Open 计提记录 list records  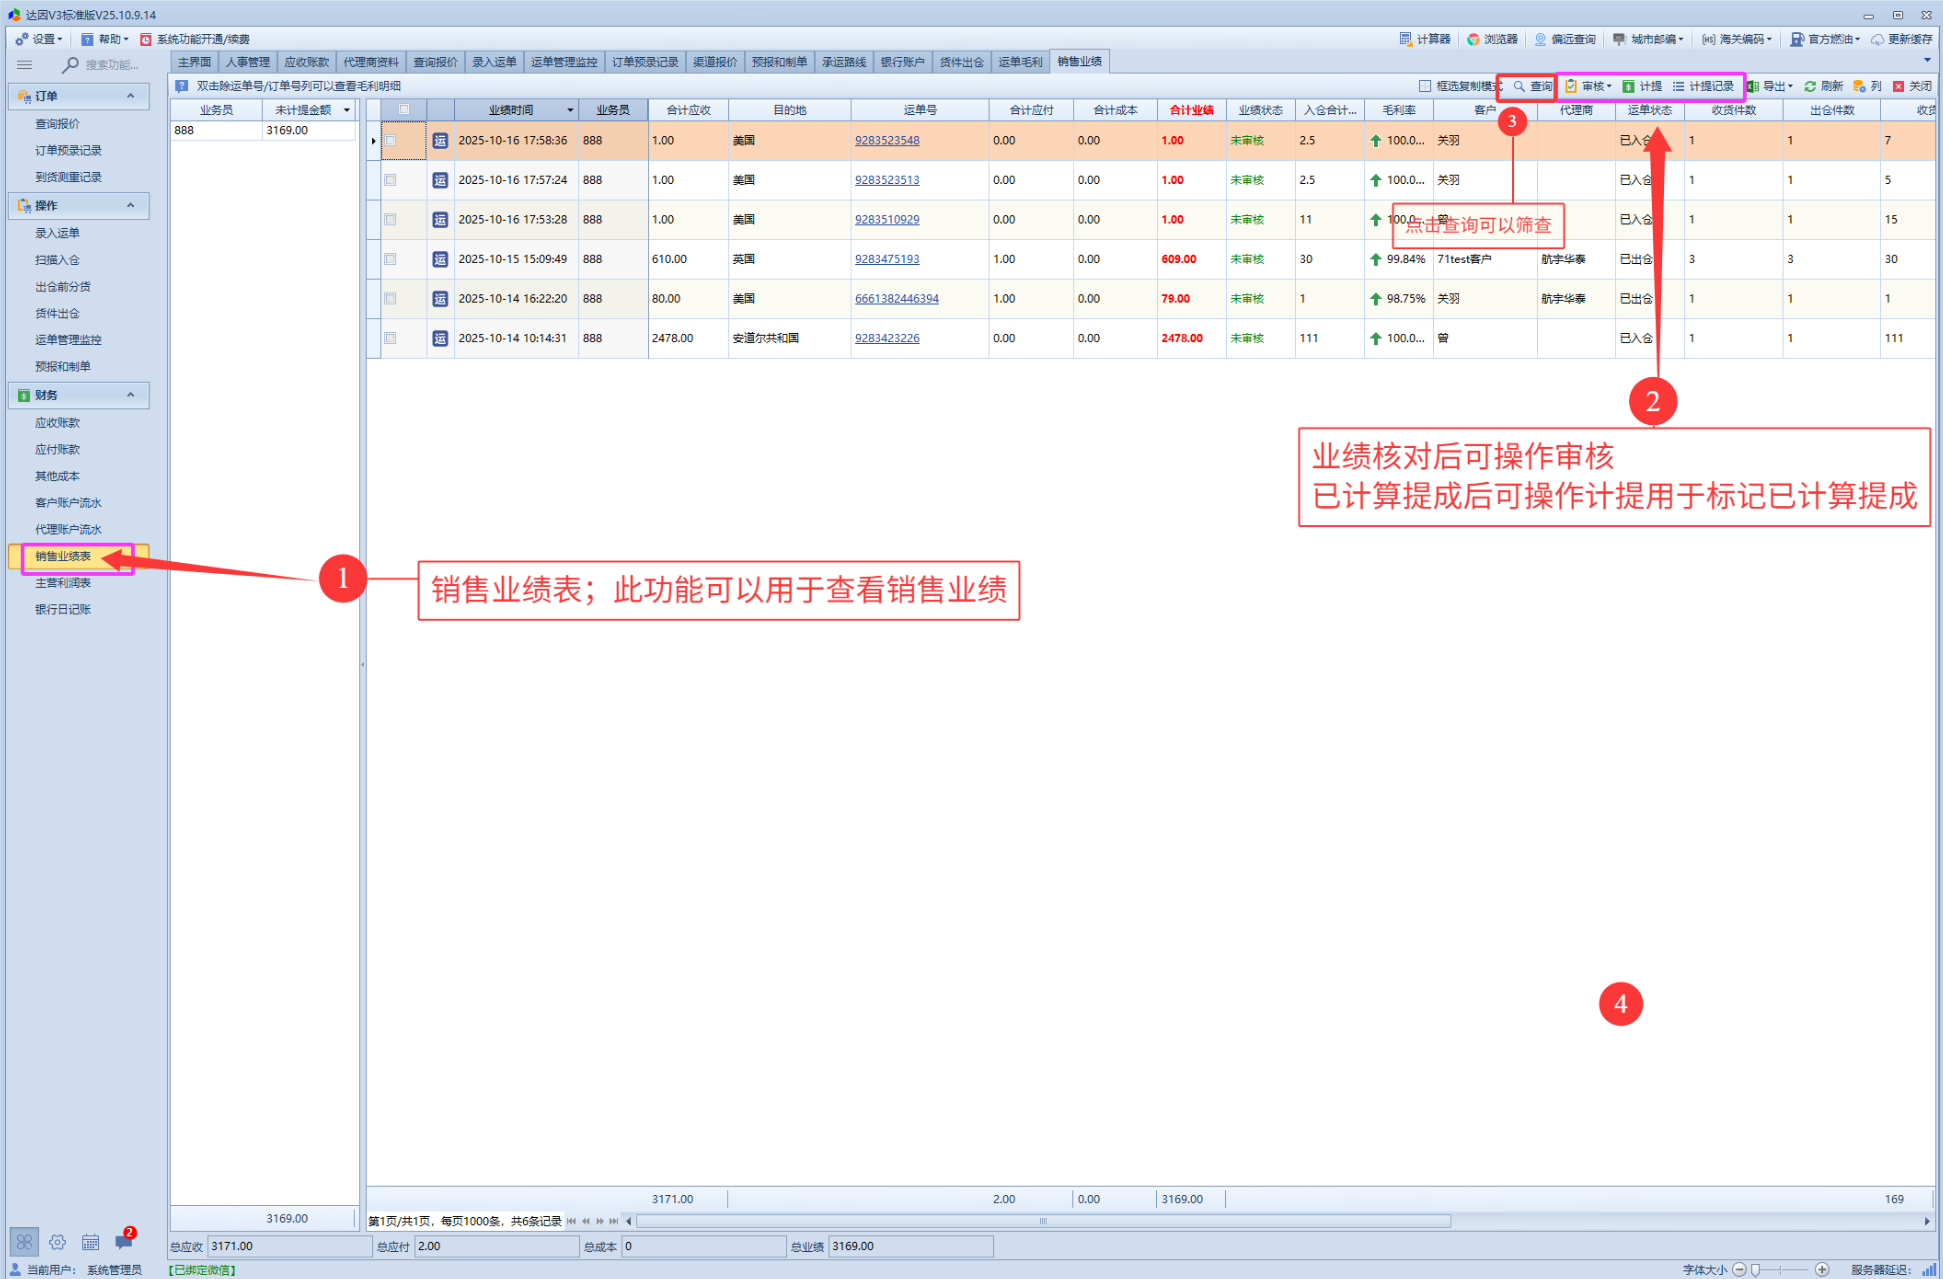1703,86
